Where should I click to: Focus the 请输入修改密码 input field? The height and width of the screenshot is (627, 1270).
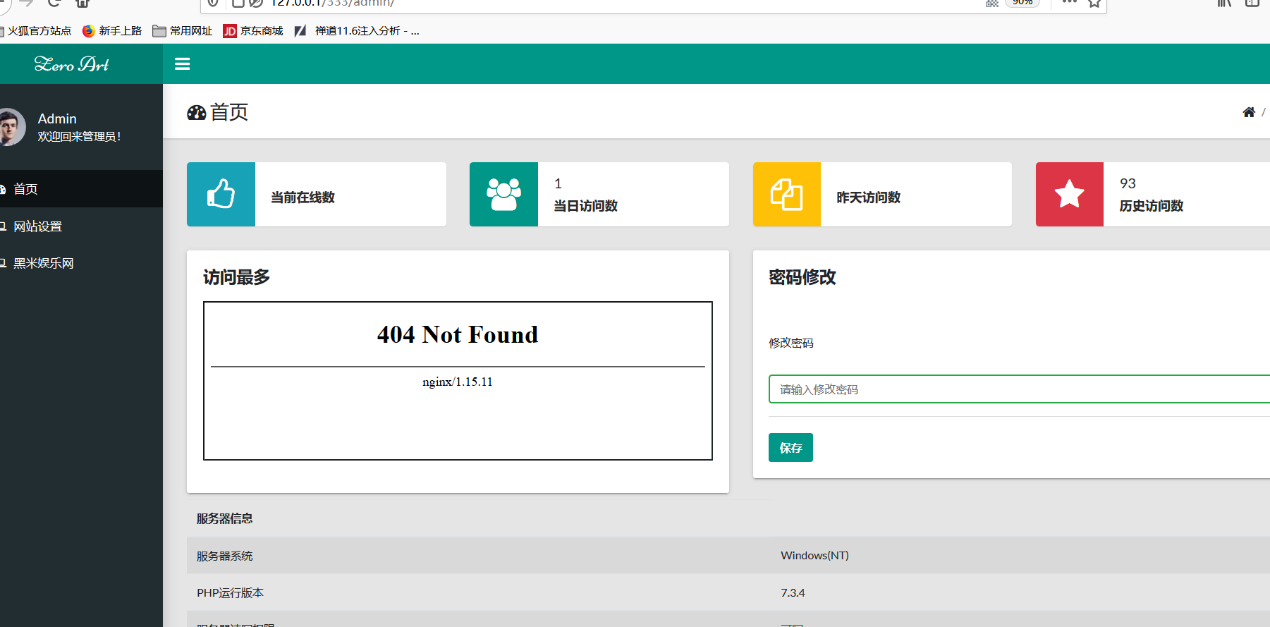coord(1019,389)
